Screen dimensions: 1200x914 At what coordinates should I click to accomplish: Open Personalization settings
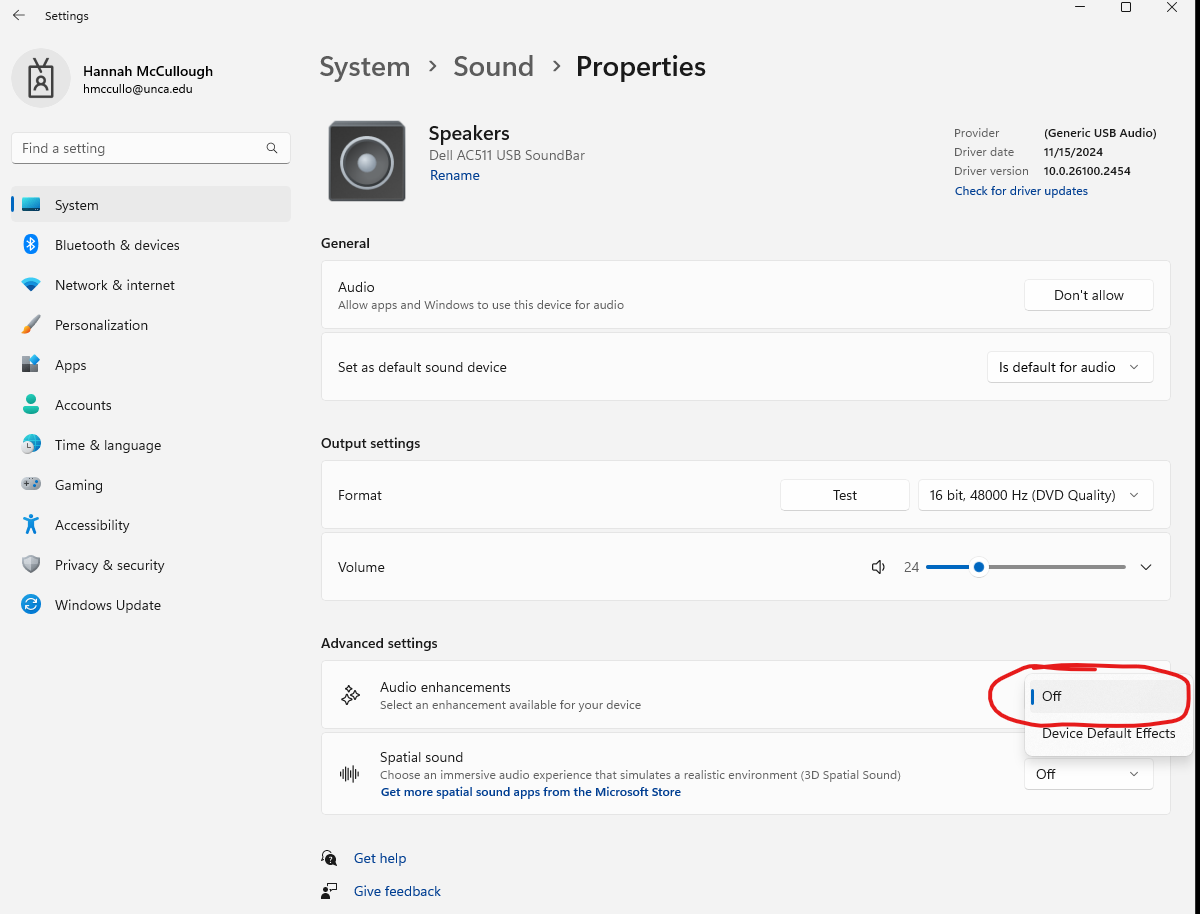pos(103,324)
